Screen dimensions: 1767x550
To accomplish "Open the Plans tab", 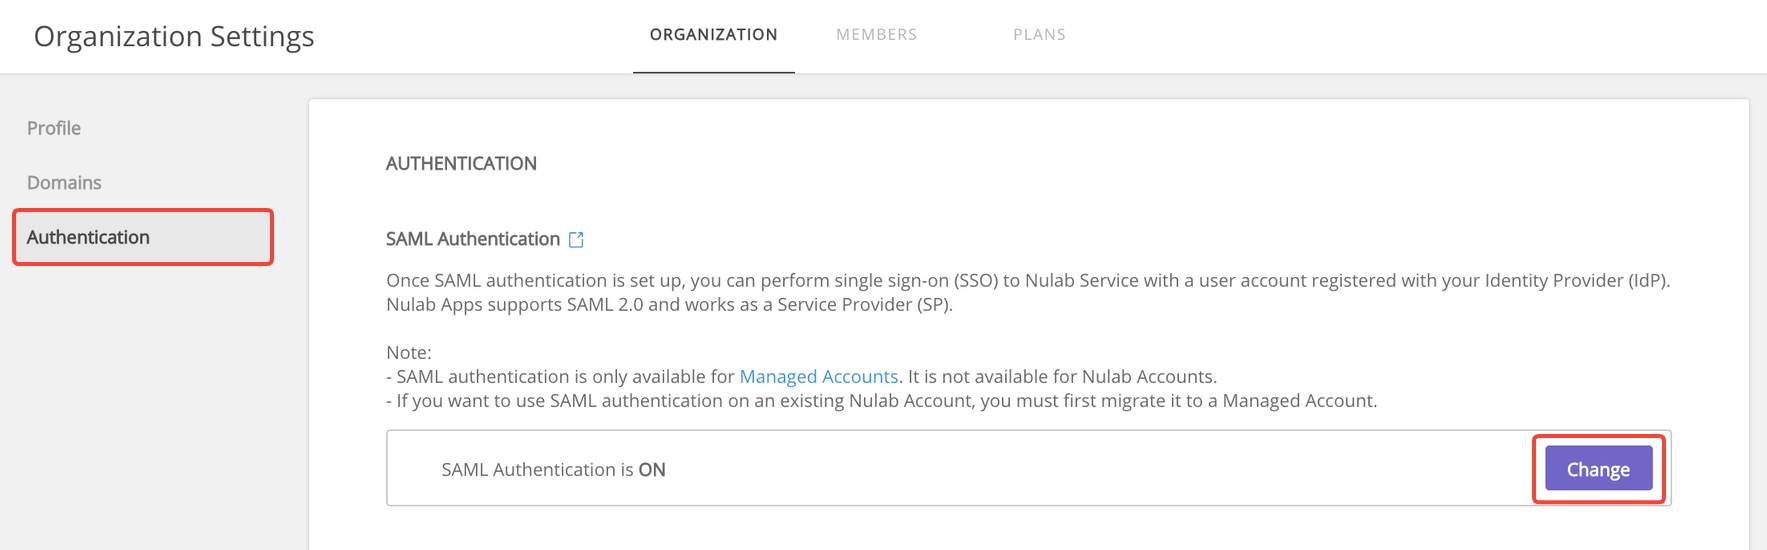I will [1039, 35].
